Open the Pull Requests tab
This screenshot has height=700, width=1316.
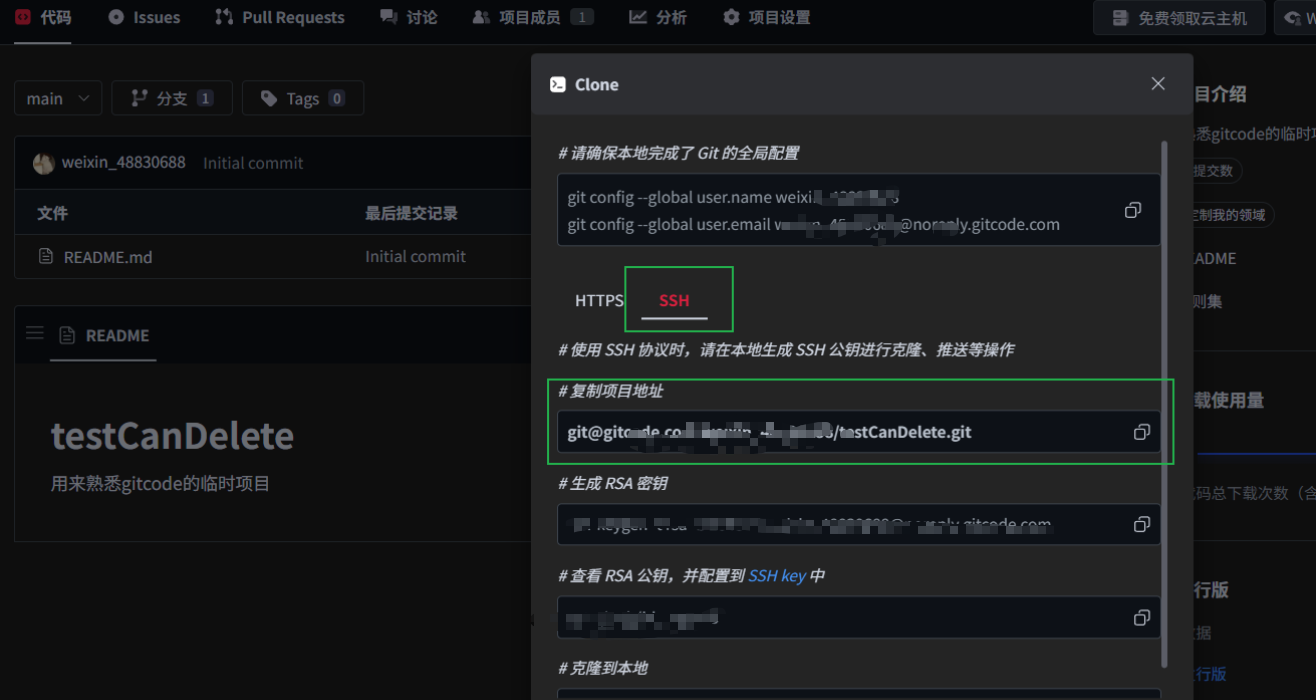pos(280,17)
